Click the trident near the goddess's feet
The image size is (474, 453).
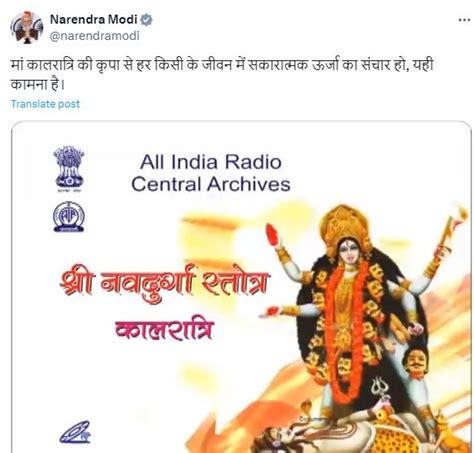coord(380,389)
